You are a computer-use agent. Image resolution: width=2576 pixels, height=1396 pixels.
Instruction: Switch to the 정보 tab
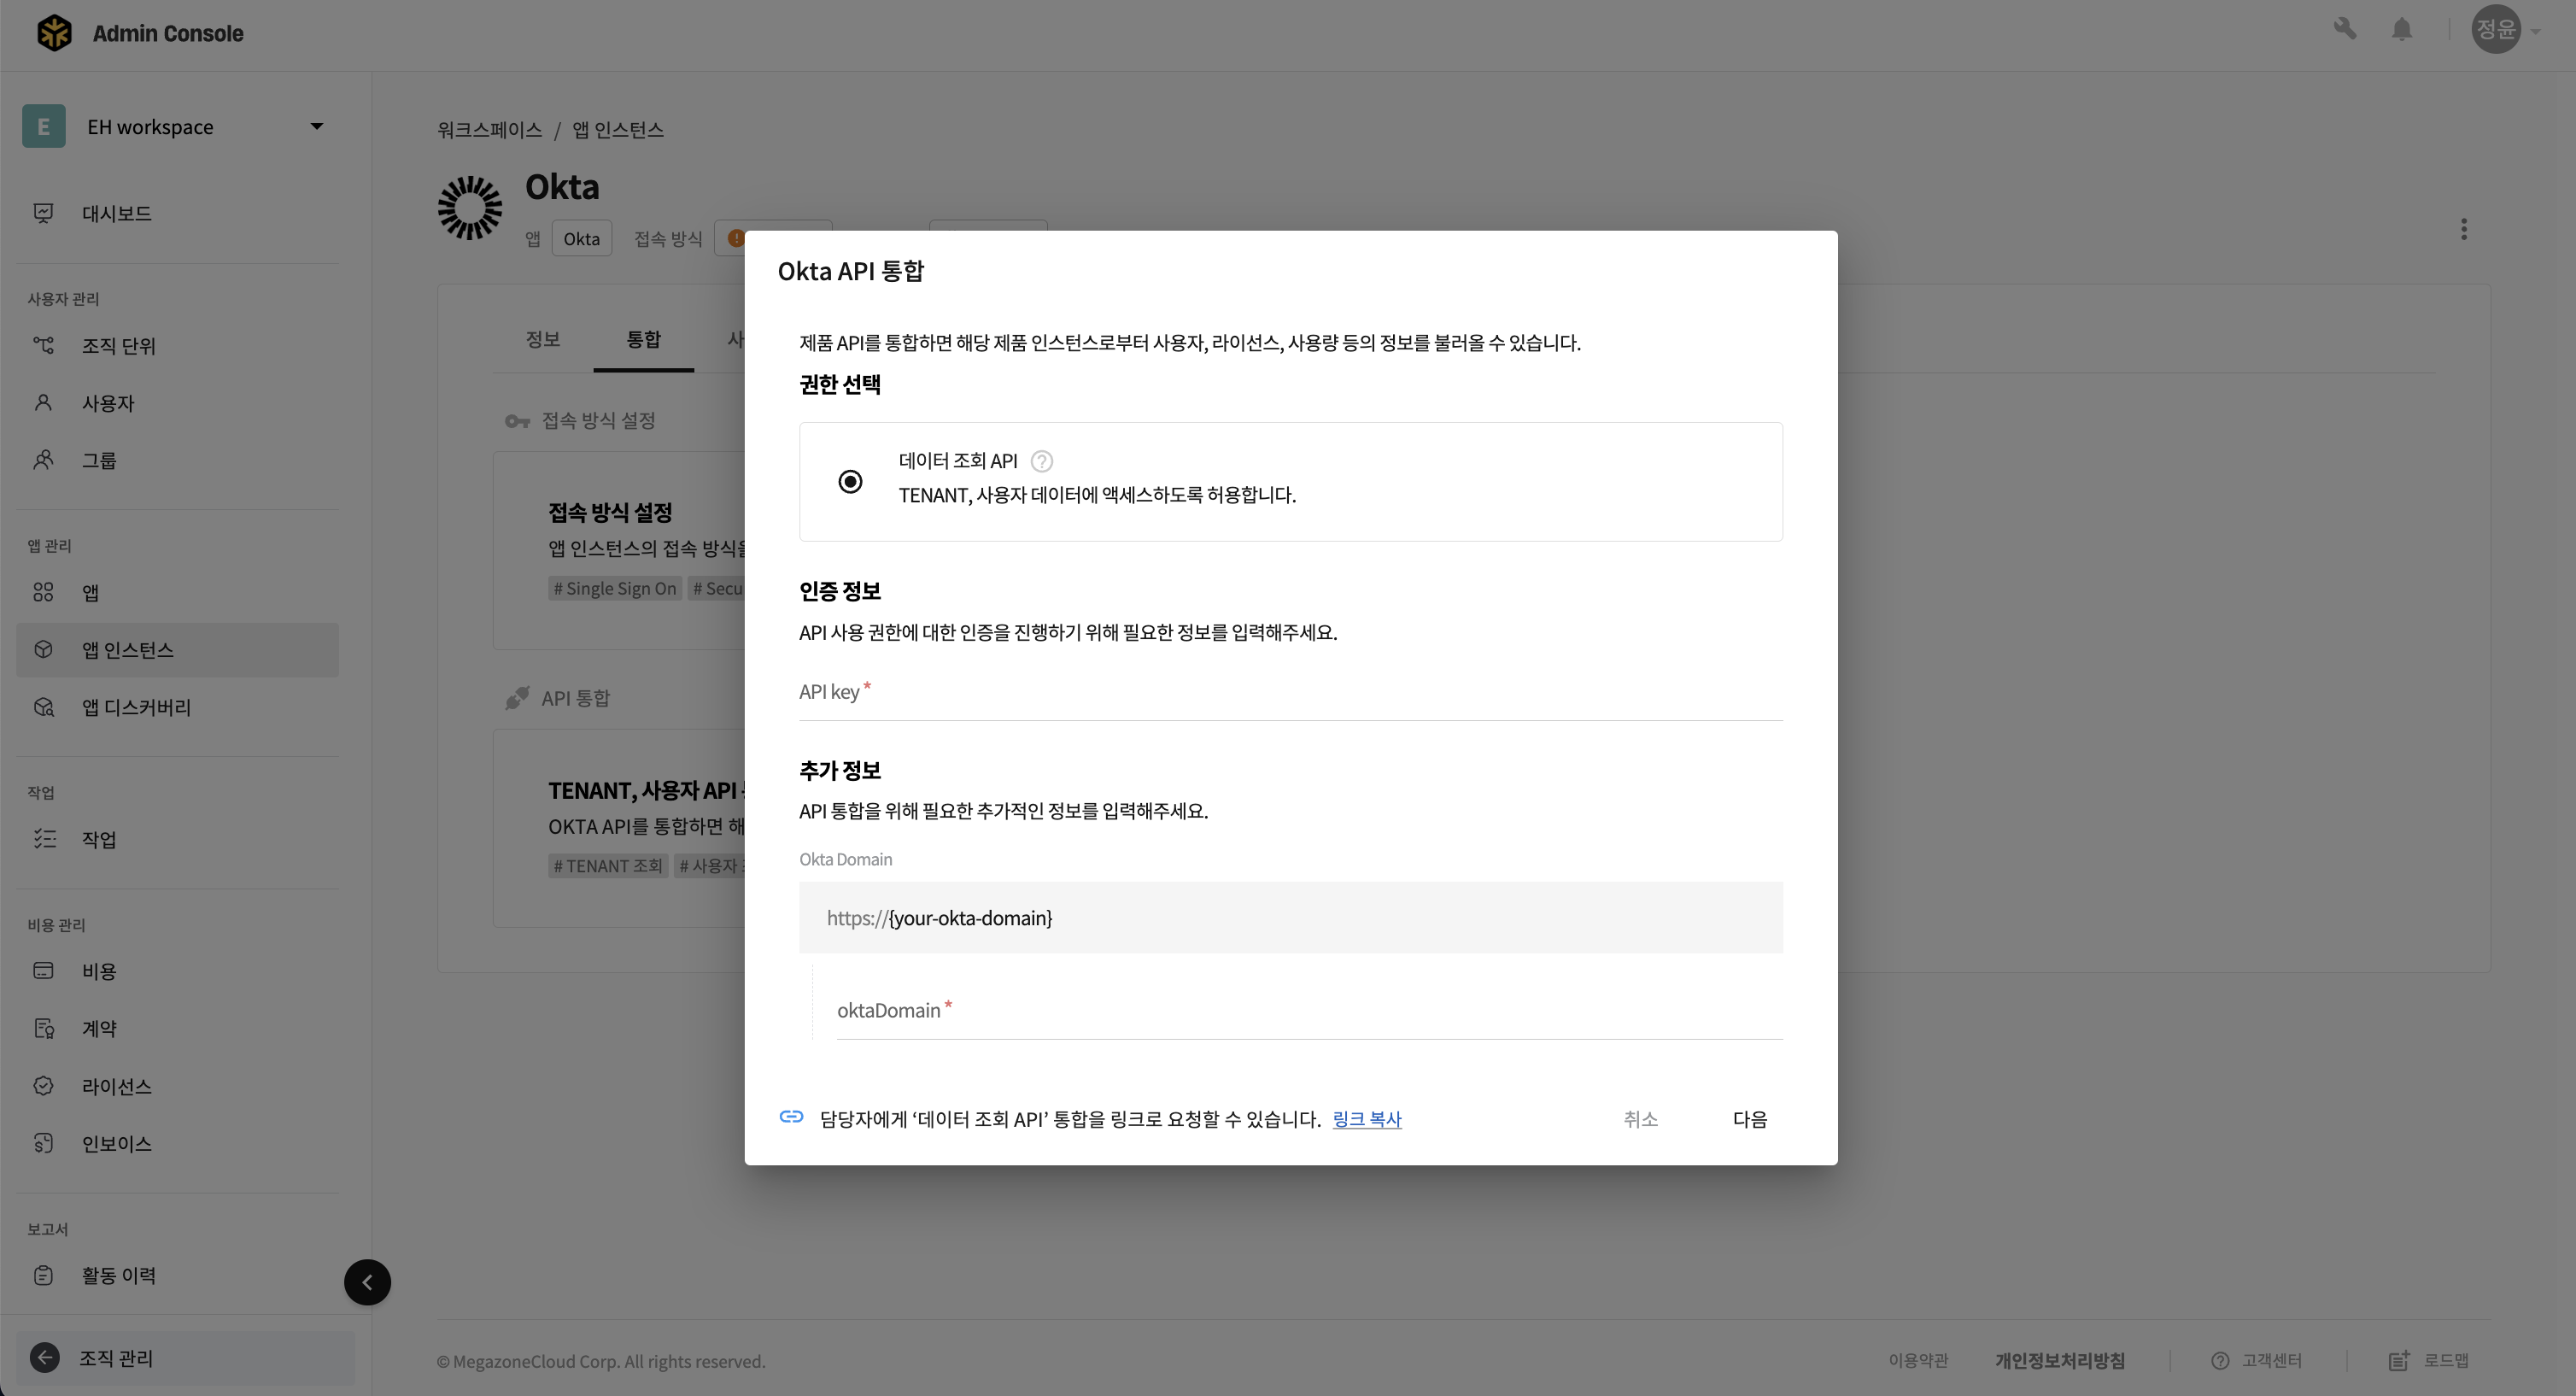(x=543, y=339)
